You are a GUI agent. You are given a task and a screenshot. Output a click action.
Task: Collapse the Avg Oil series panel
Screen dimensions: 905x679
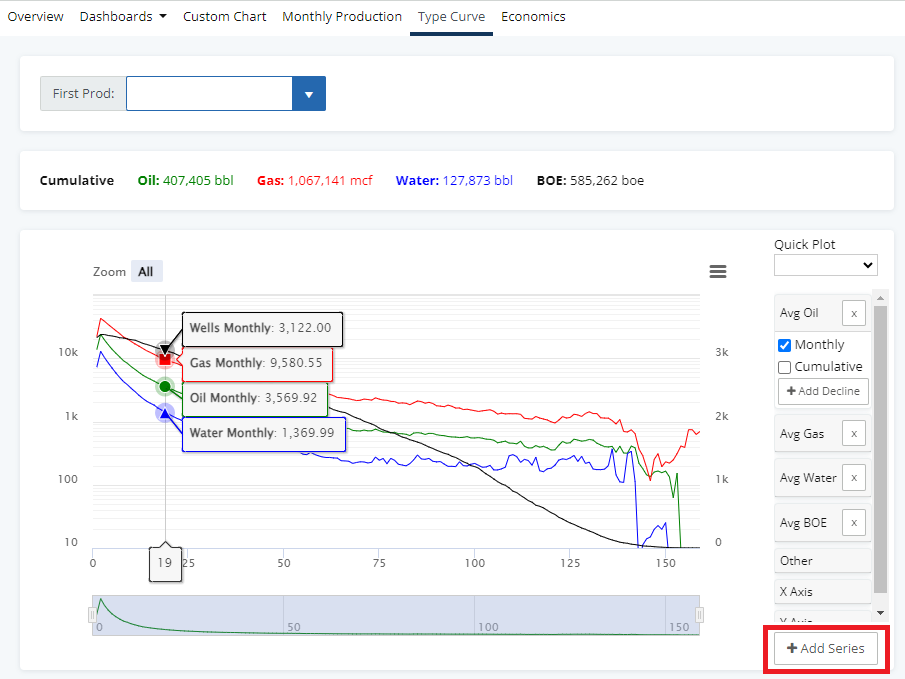point(799,313)
